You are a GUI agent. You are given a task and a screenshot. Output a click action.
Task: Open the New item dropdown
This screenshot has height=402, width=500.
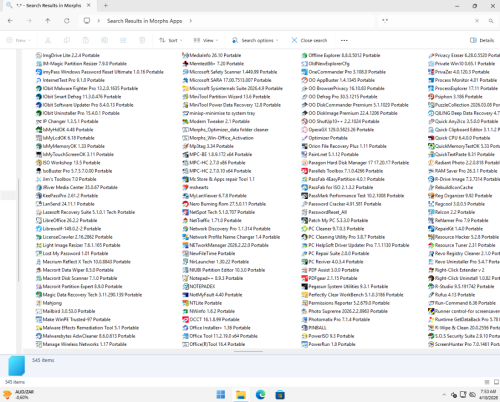coord(19,40)
